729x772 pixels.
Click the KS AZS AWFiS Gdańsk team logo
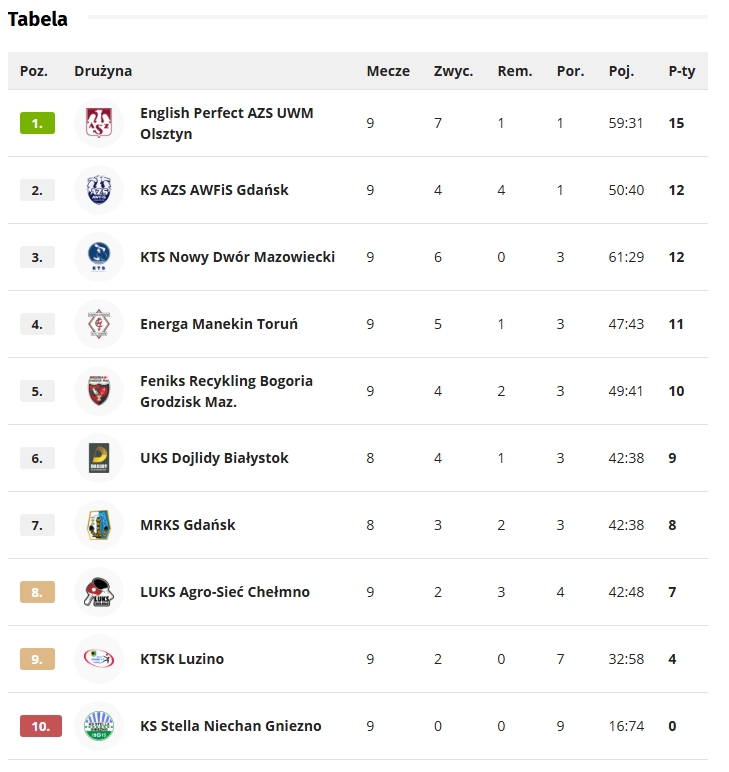coord(98,190)
